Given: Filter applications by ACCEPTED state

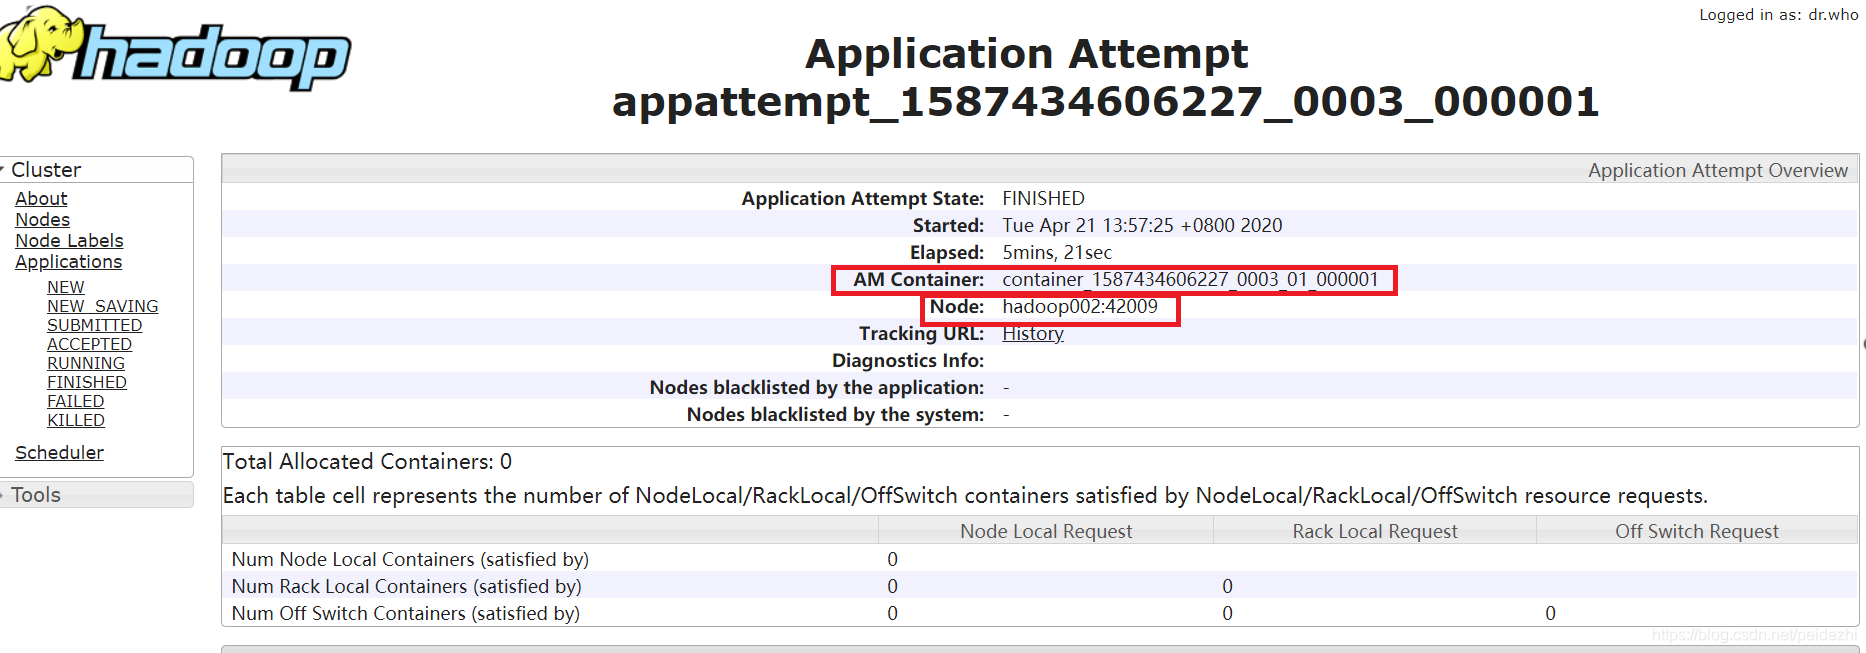Looking at the screenshot, I should (90, 344).
